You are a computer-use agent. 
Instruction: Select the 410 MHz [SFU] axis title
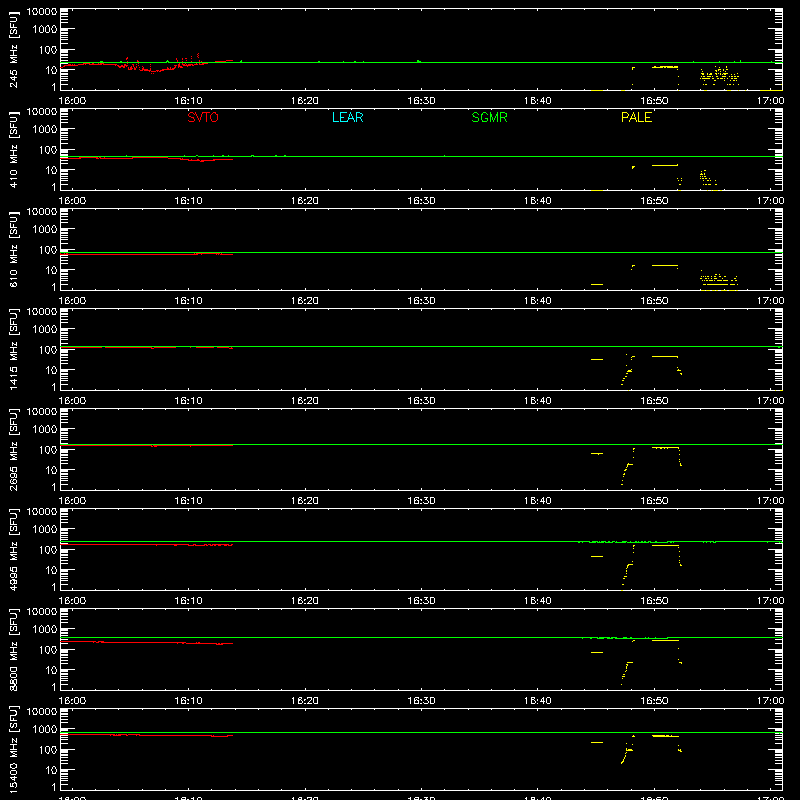(x=14, y=150)
